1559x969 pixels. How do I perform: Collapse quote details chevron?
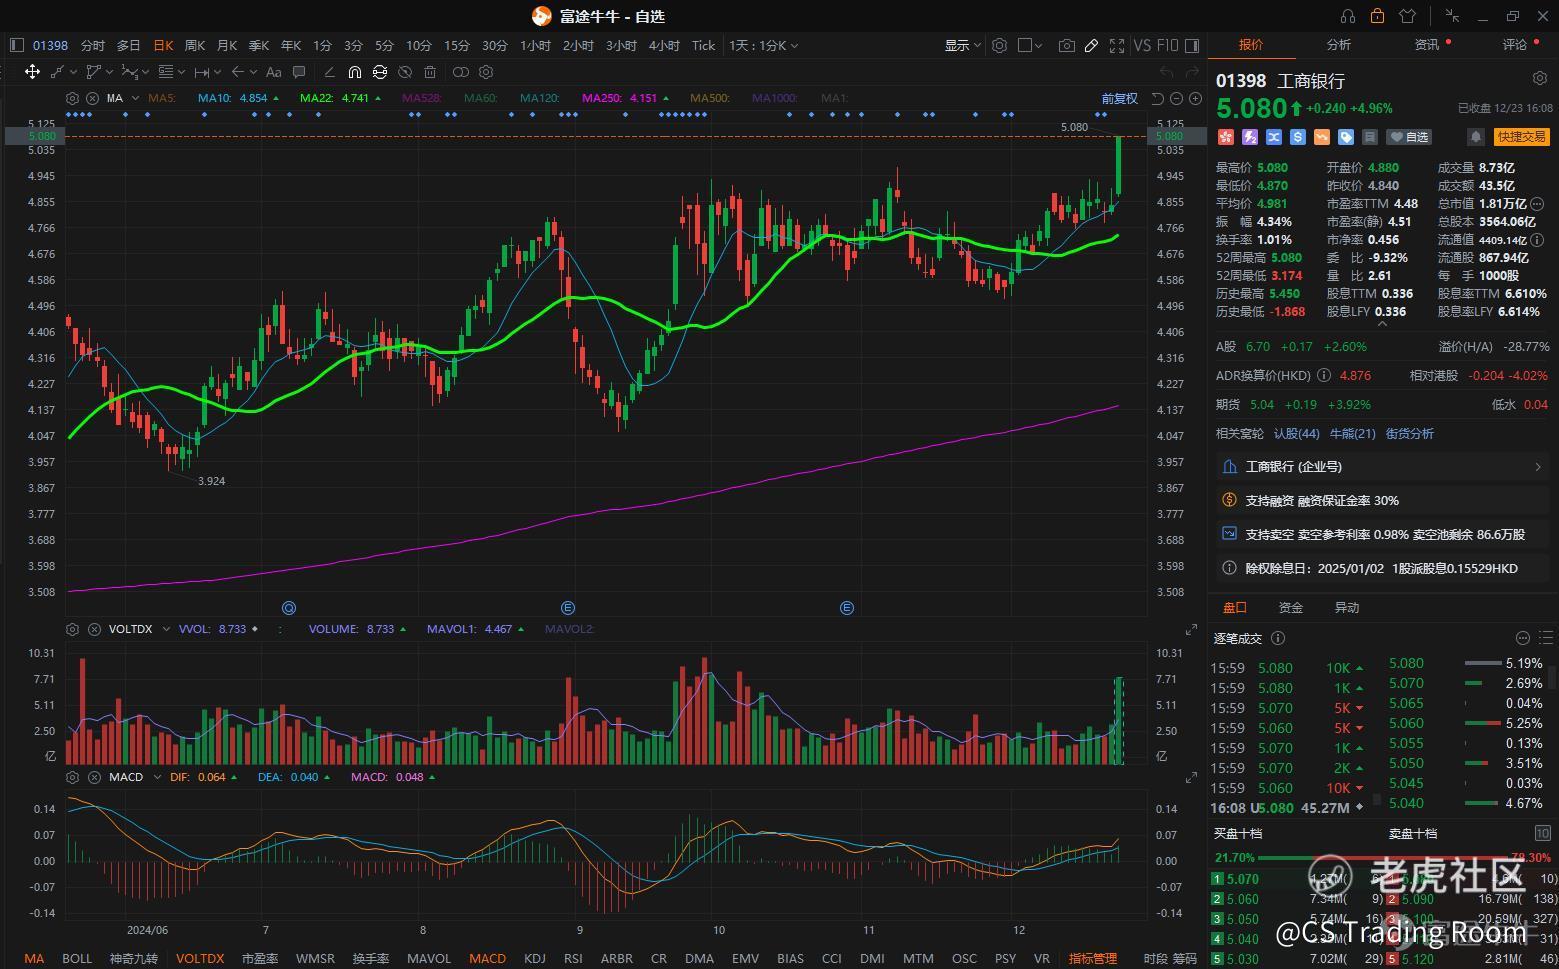point(1382,323)
